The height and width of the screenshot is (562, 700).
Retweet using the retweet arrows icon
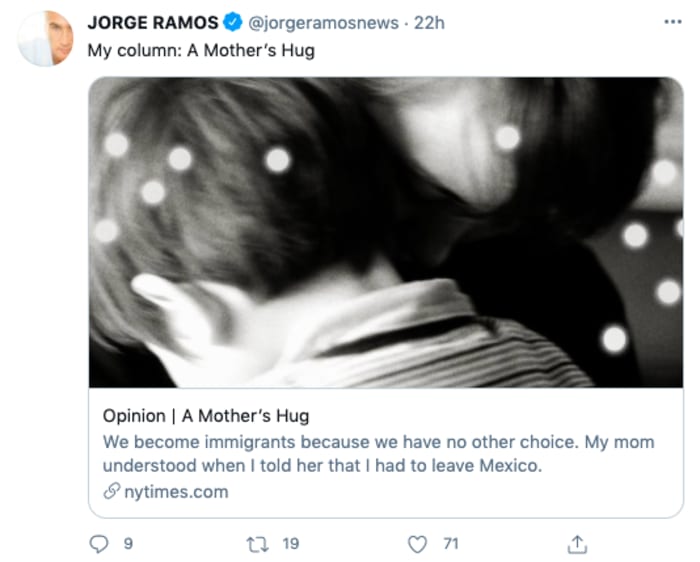257,544
